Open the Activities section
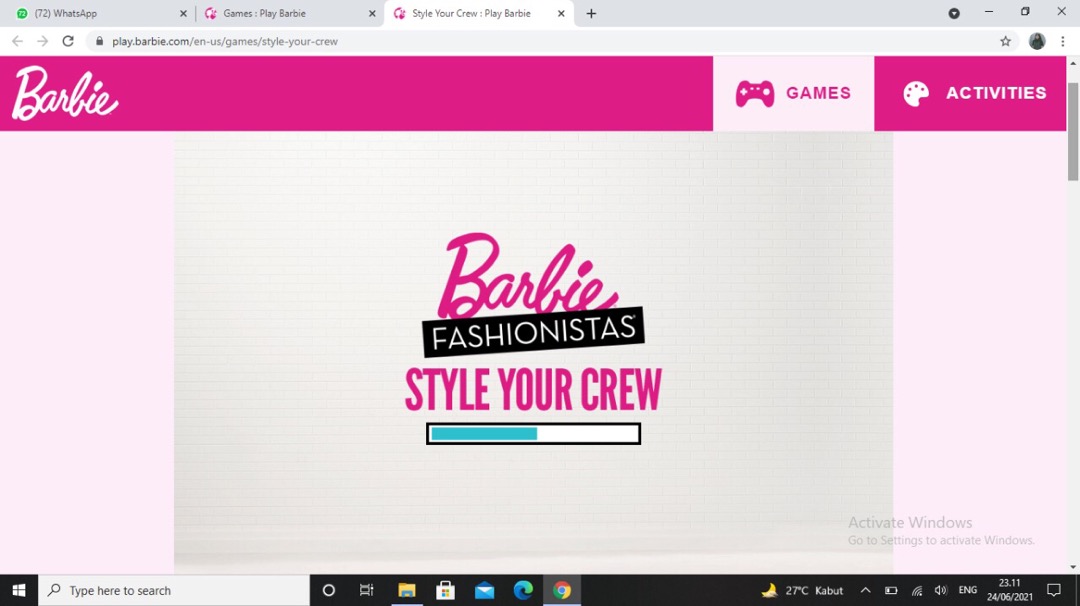Screen dimensions: 1080x606 [x=975, y=93]
